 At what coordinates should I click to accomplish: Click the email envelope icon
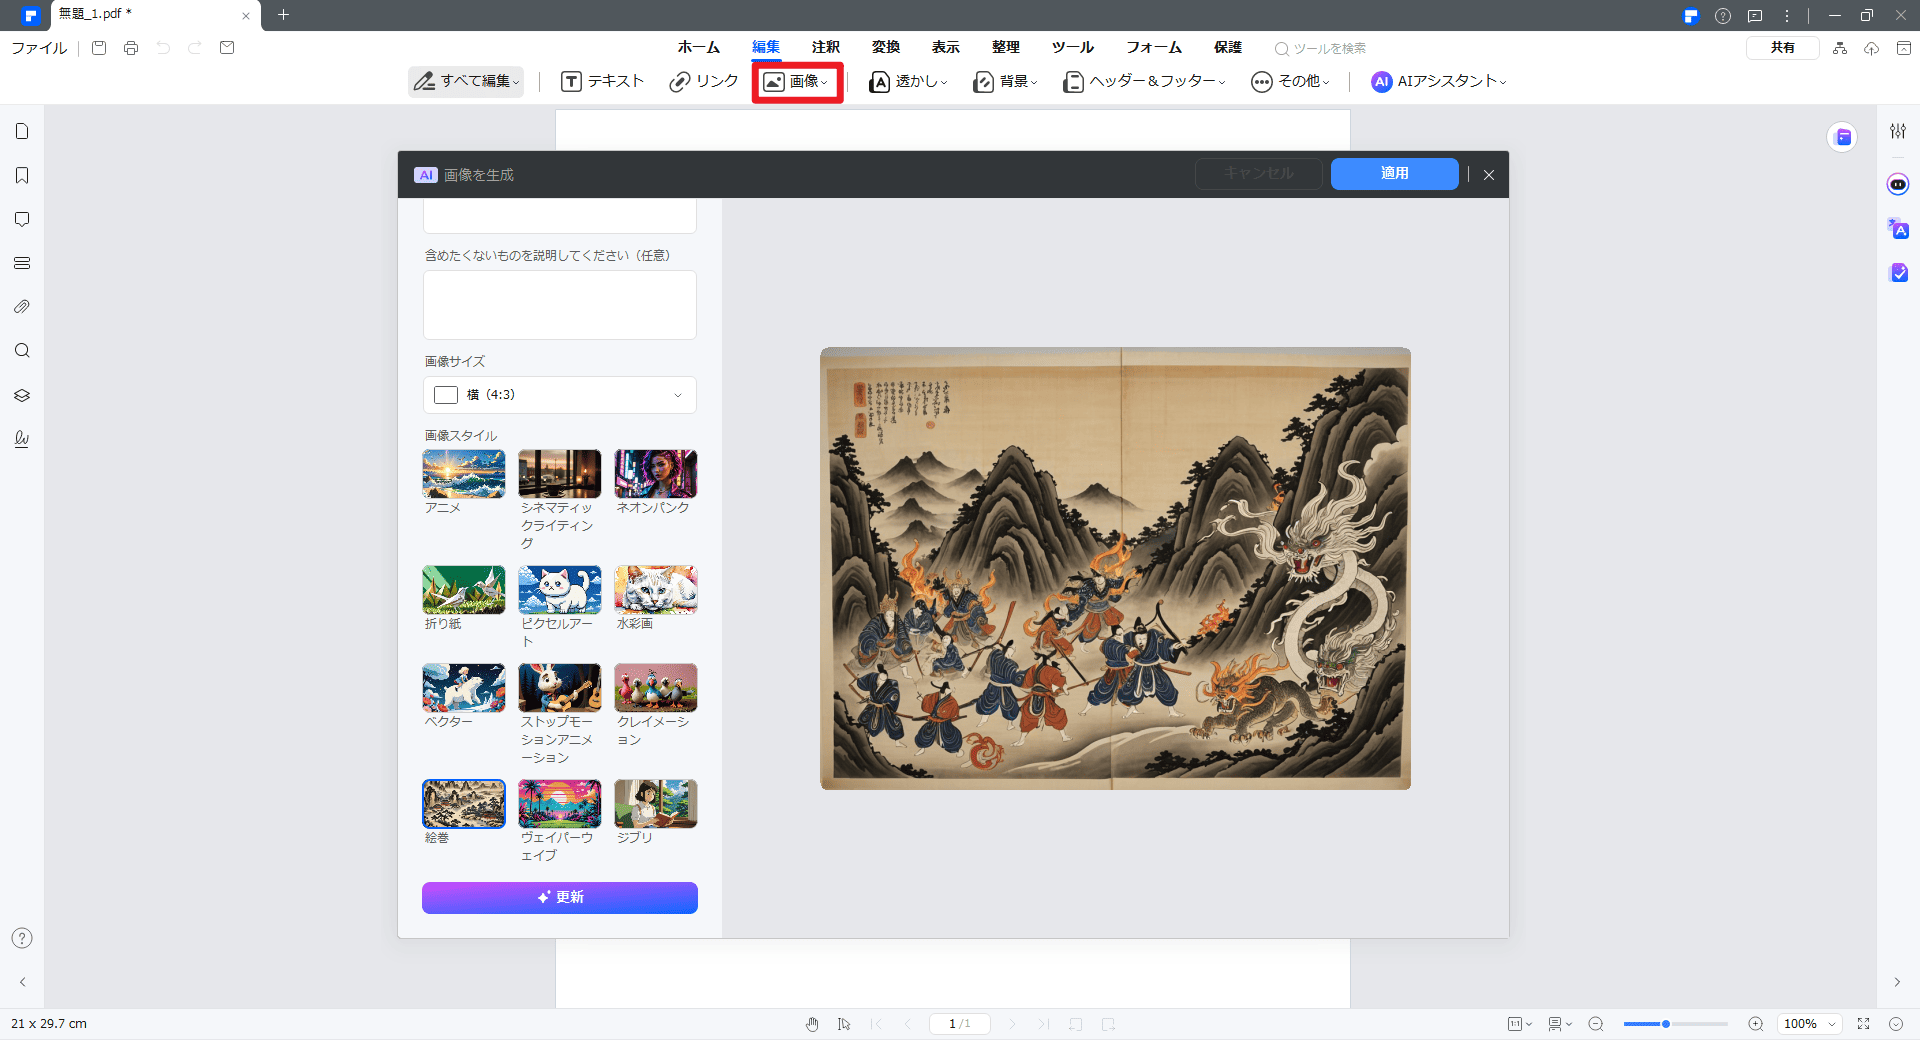tap(227, 48)
